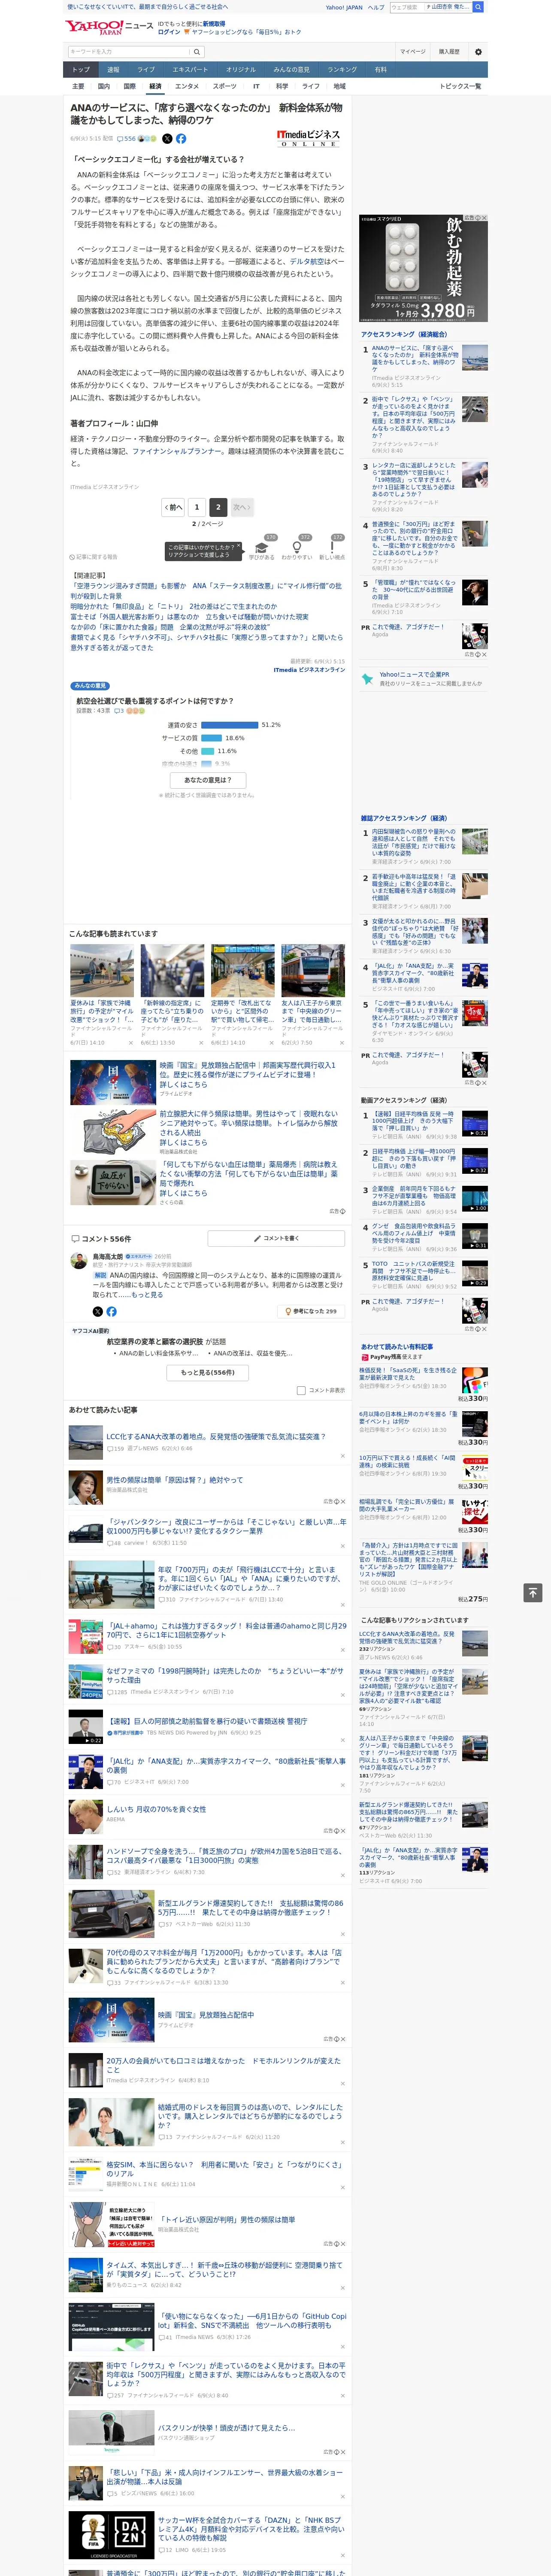Click the コメントを書く button
551x2576 pixels.
tap(276, 1239)
